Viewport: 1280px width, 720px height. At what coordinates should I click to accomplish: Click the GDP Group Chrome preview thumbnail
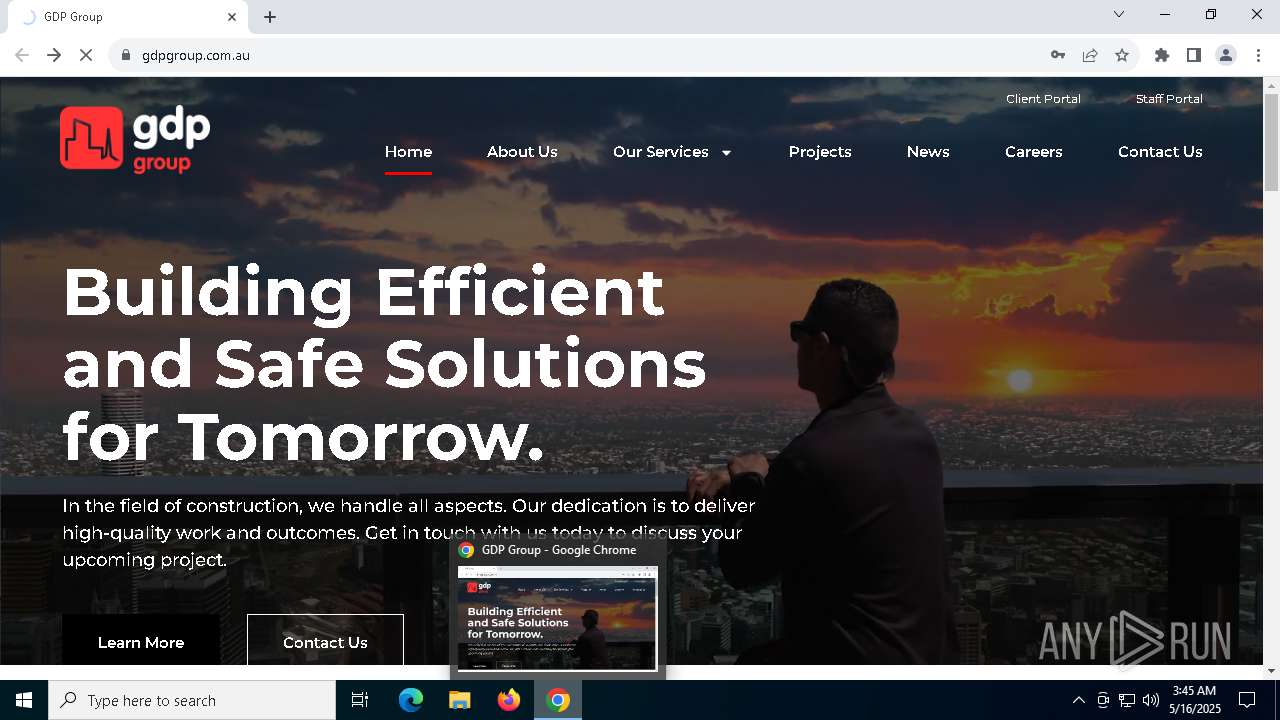pyautogui.click(x=557, y=618)
